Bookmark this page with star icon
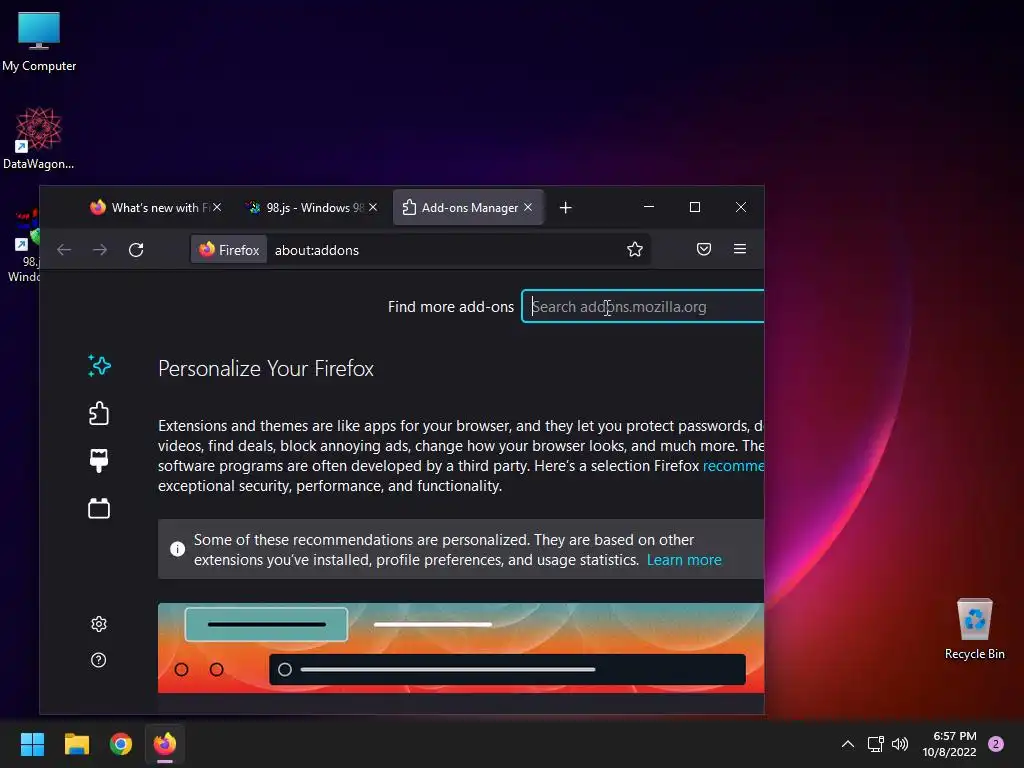 (635, 249)
